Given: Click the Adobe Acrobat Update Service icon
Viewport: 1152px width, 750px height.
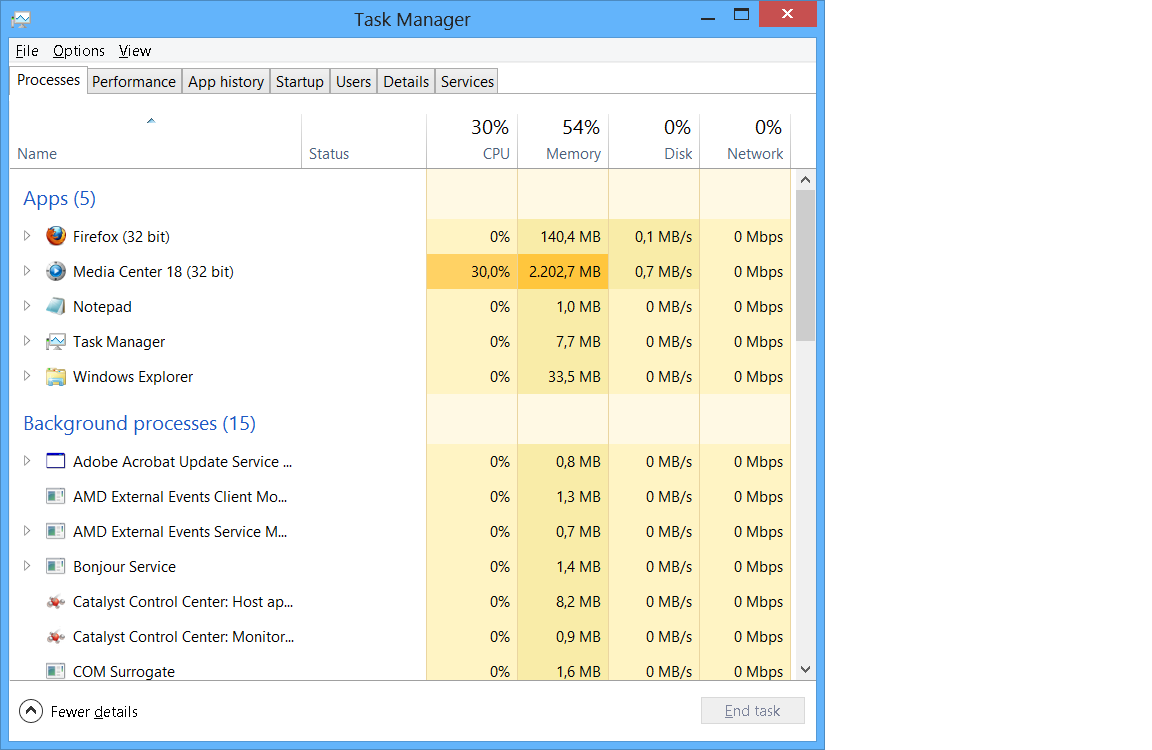Looking at the screenshot, I should point(56,462).
